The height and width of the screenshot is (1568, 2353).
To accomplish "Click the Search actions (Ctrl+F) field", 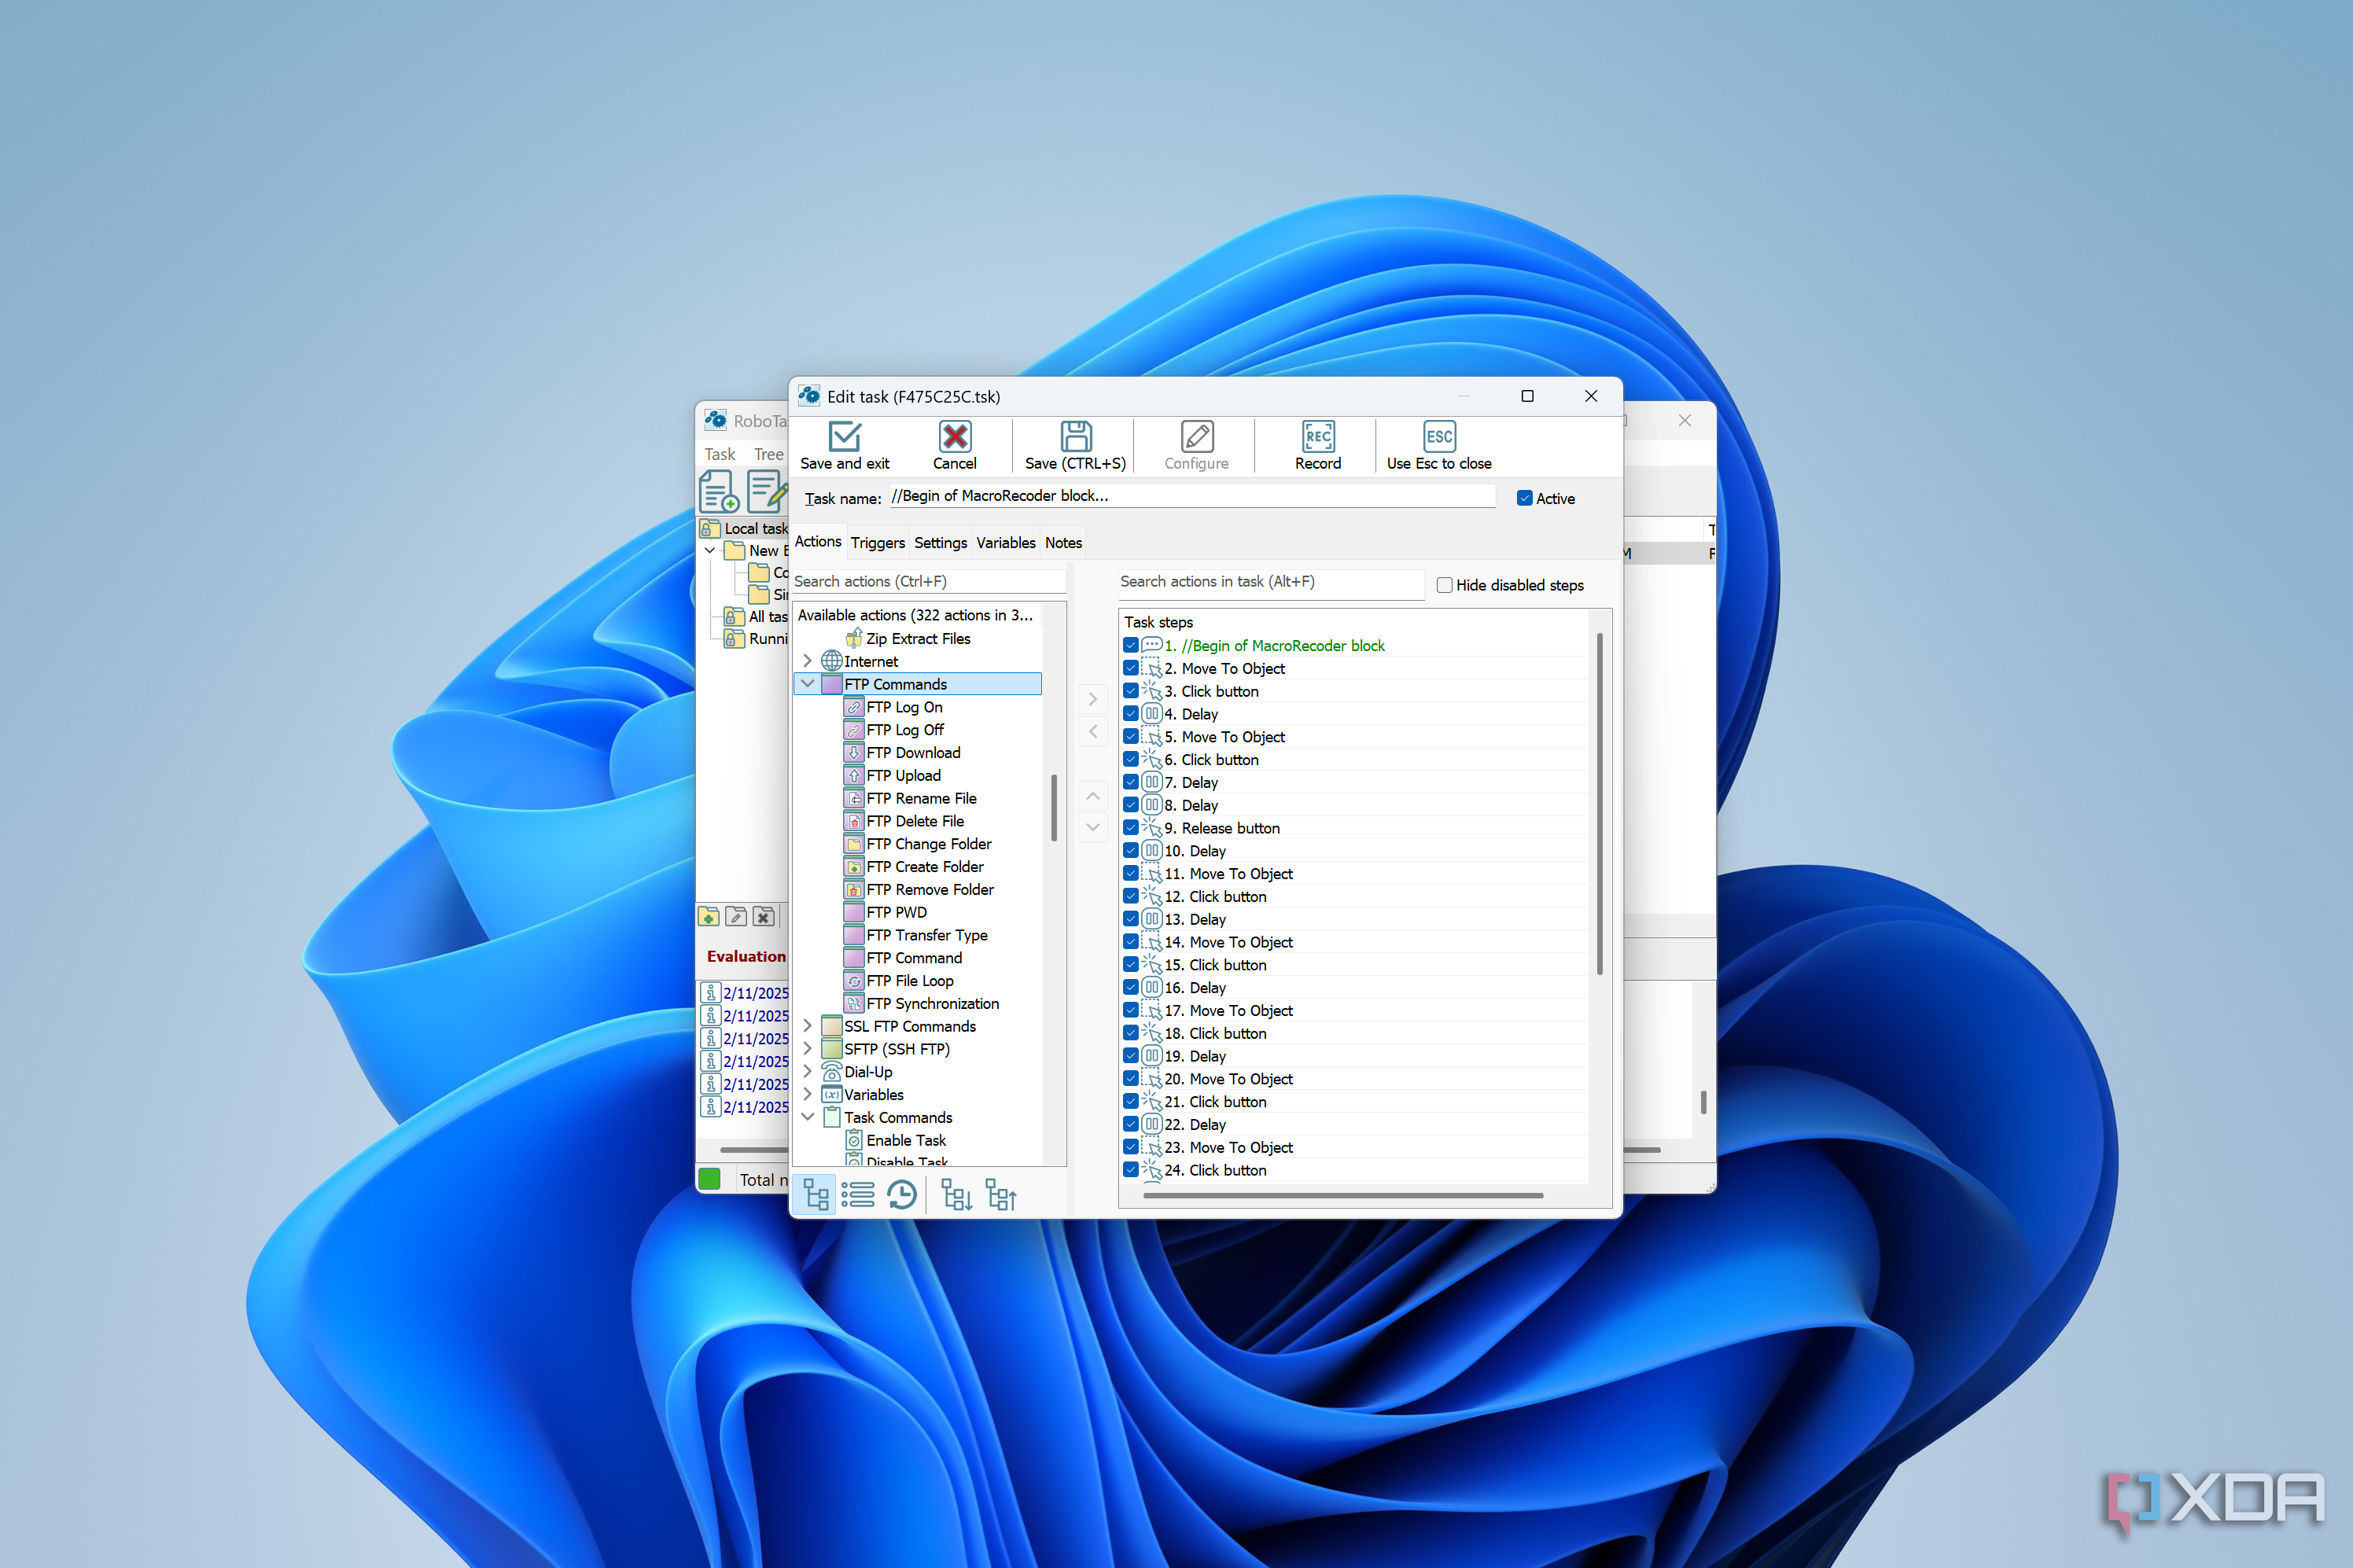I will [x=928, y=582].
